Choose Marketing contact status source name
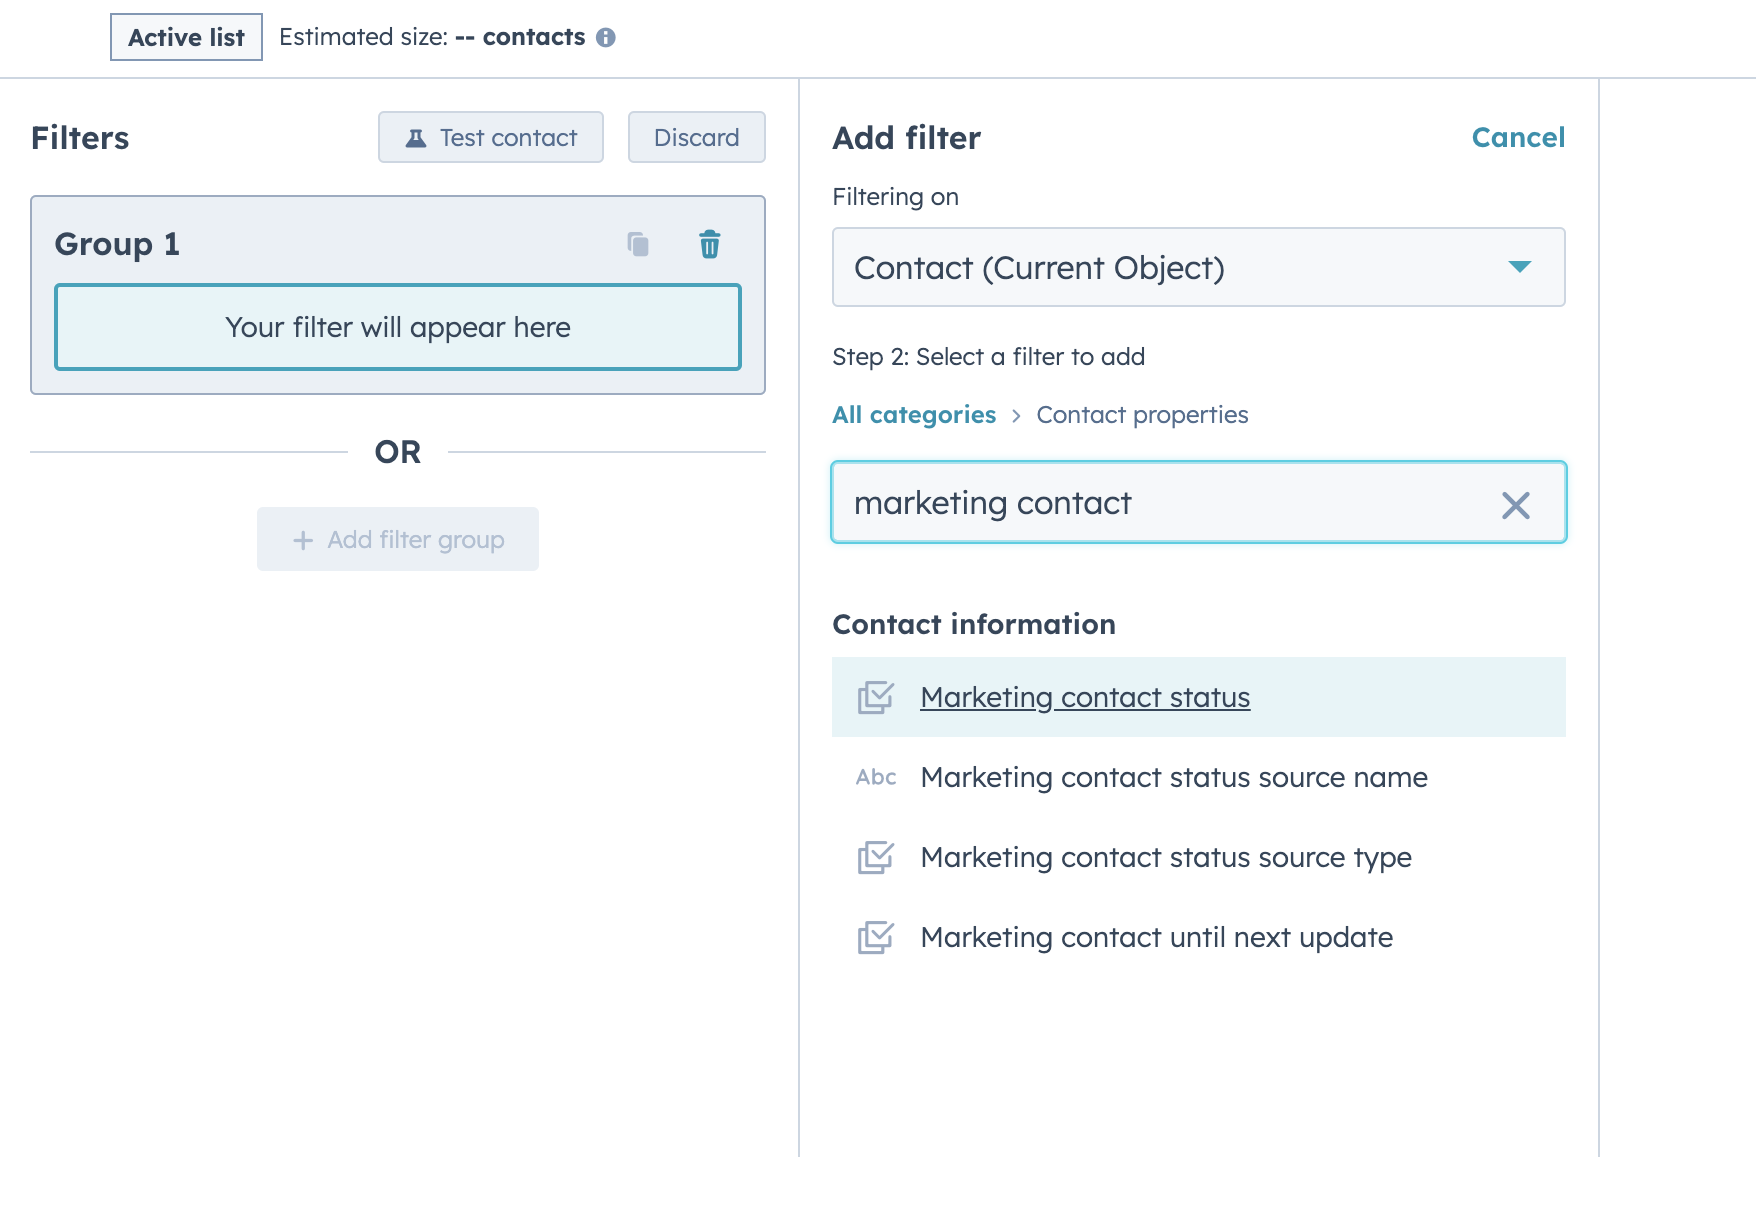 point(1174,778)
